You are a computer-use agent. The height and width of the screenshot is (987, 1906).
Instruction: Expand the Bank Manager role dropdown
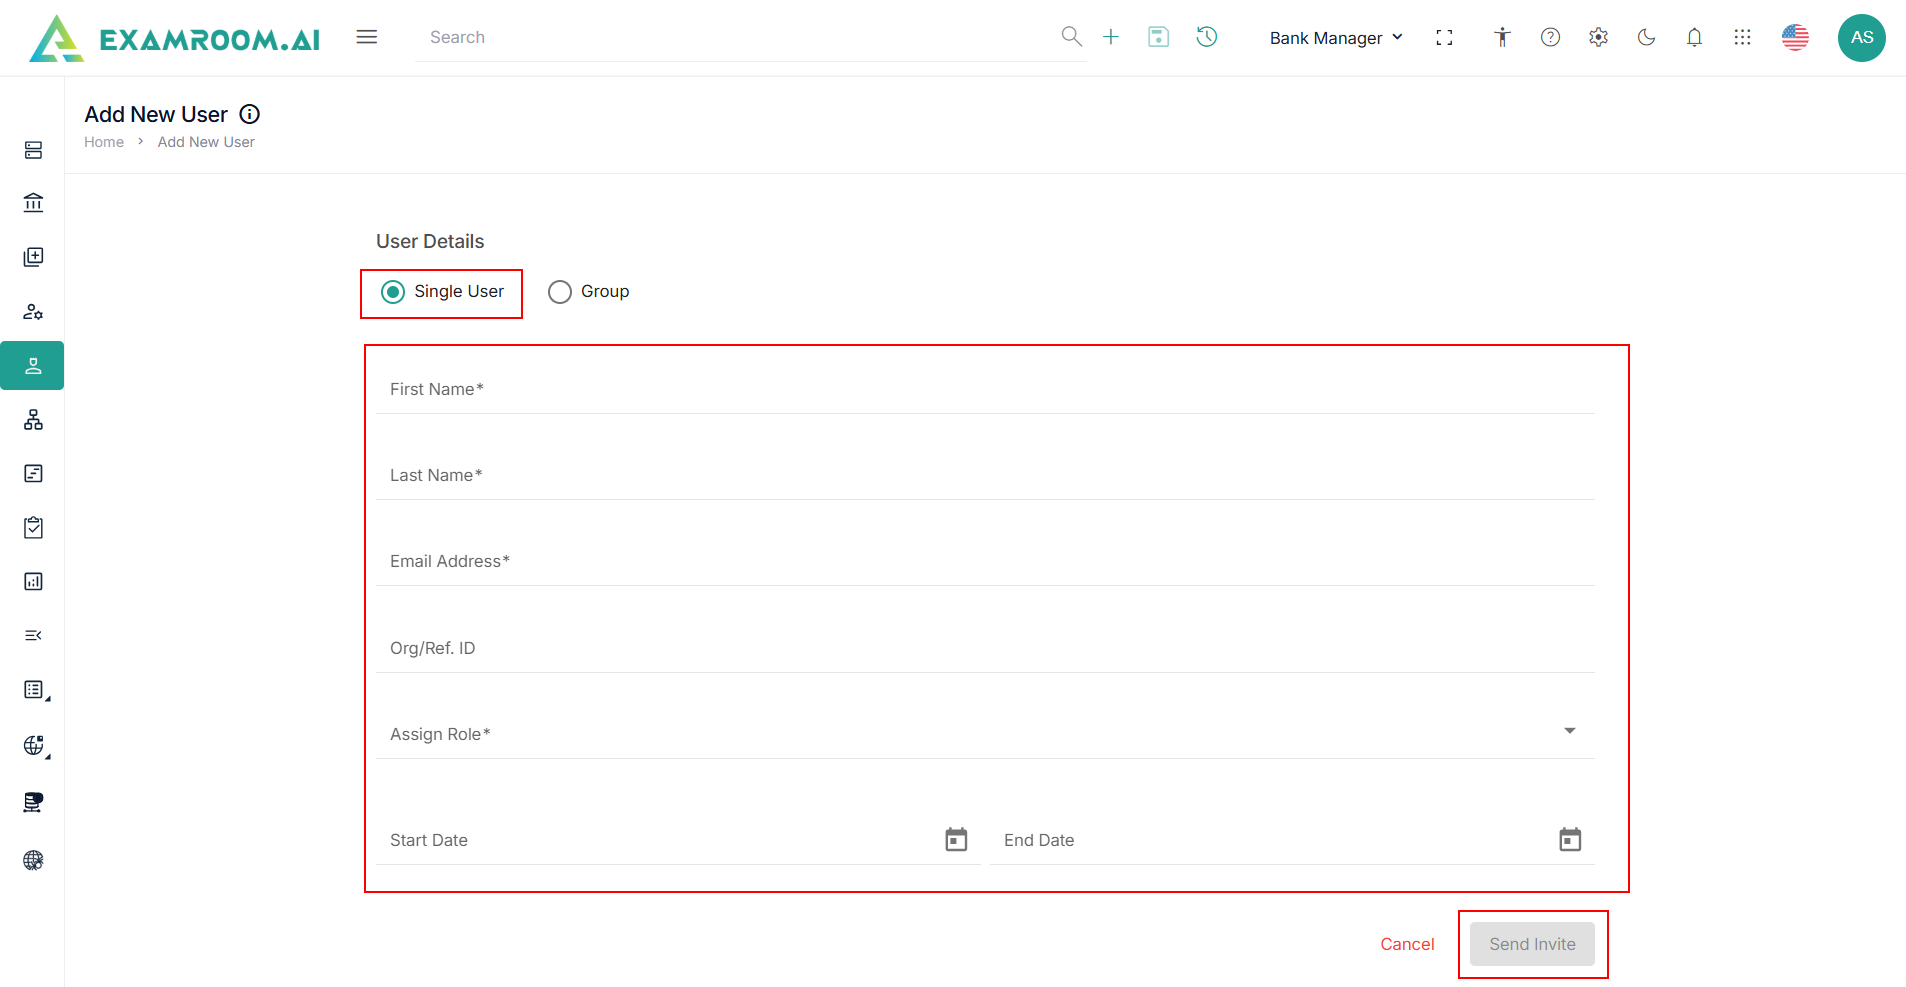pos(1336,38)
